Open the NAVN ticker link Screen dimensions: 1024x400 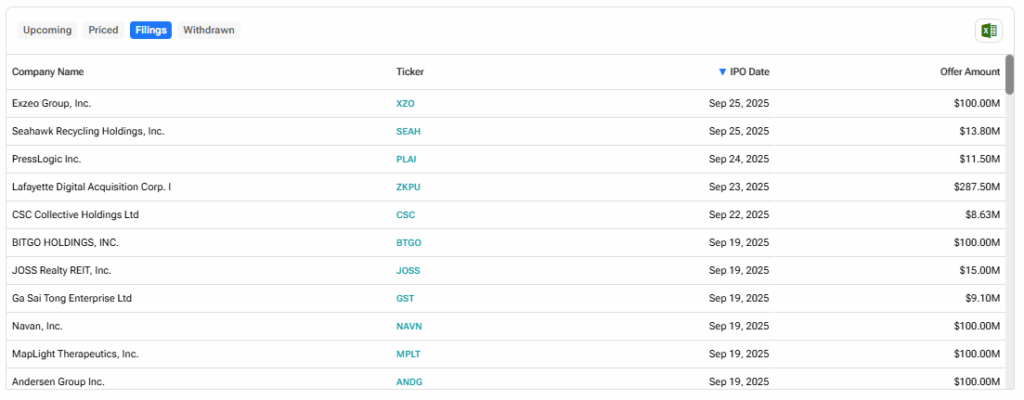tap(409, 326)
